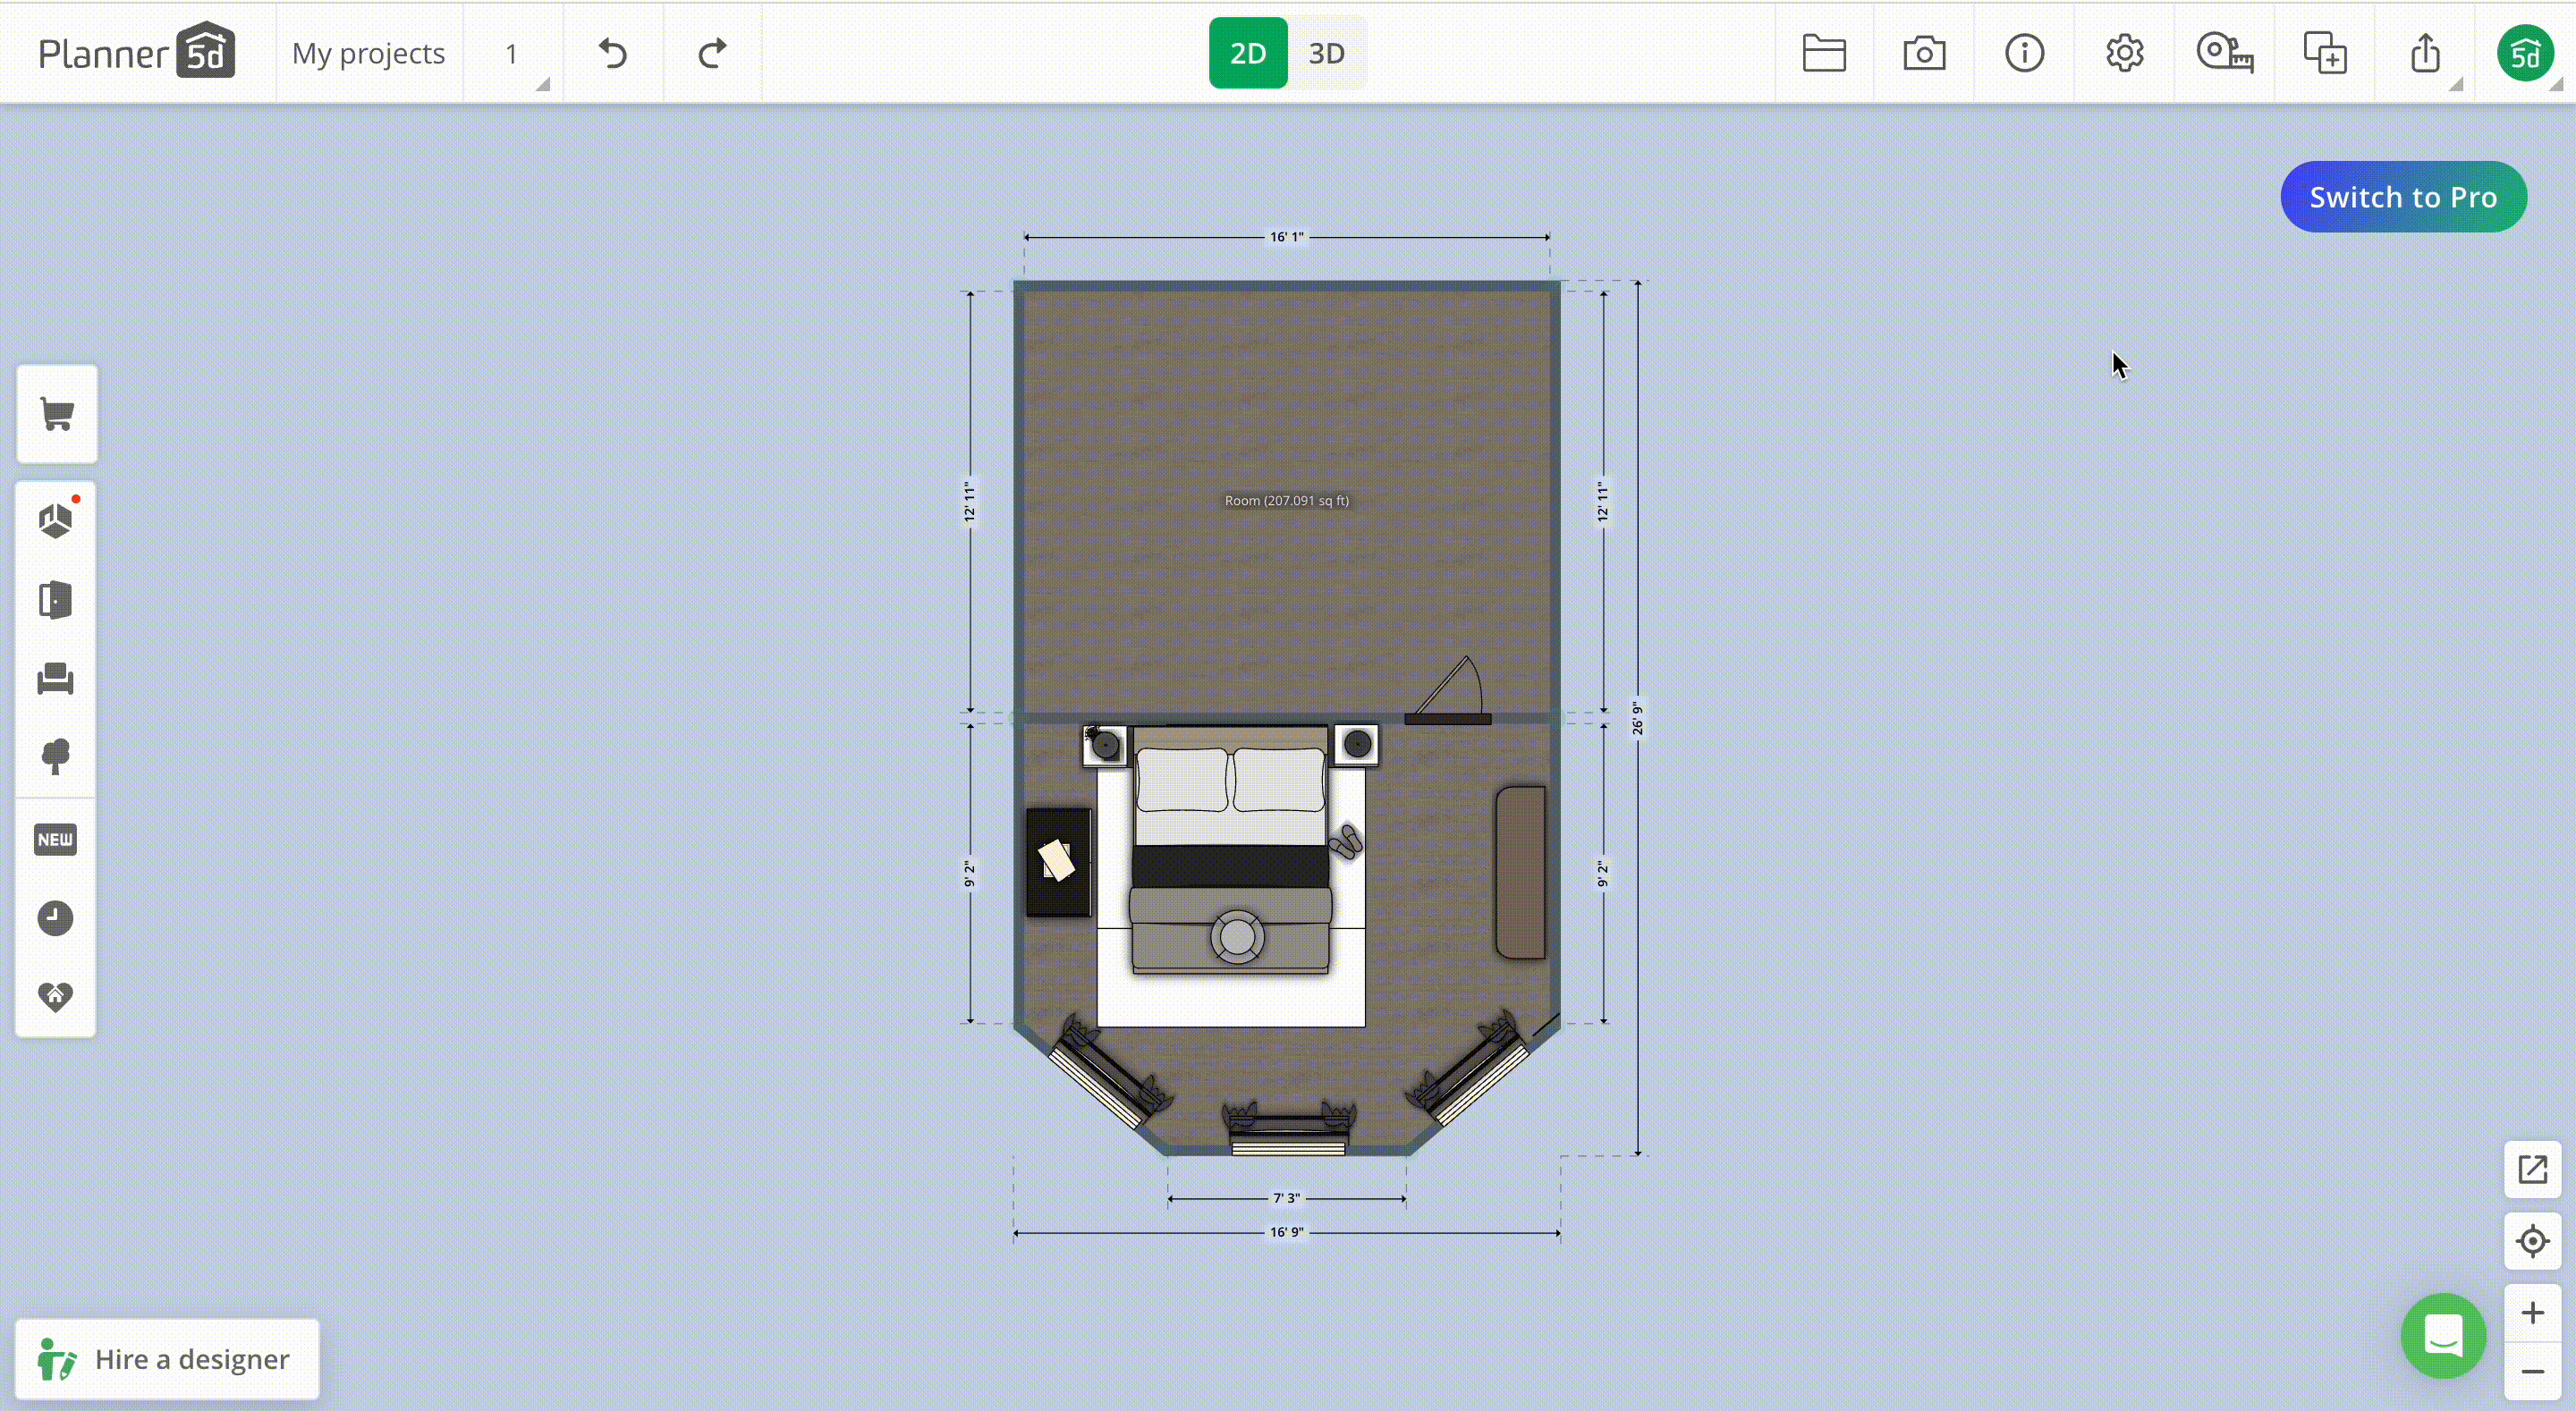Screen dimensions: 2576x1411
Task: Open the snapshot/screenshot tool
Action: click(x=1924, y=52)
